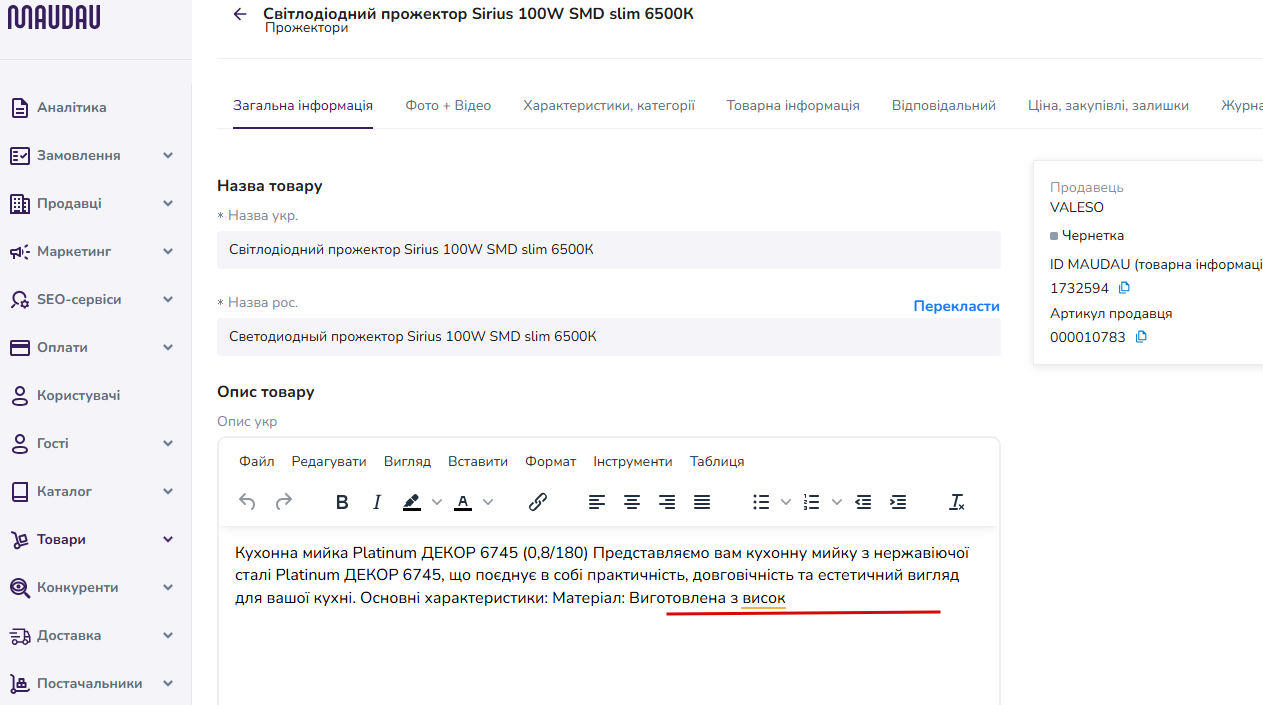The height and width of the screenshot is (705, 1263).
Task: Click the Перекласти link
Action: [x=957, y=306]
